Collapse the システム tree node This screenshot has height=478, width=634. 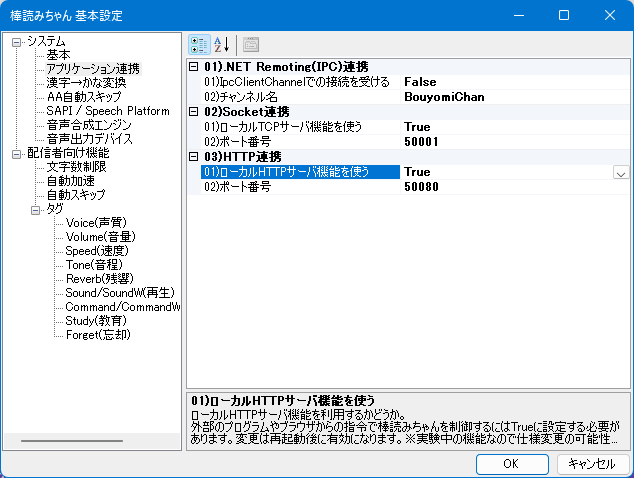[17, 41]
